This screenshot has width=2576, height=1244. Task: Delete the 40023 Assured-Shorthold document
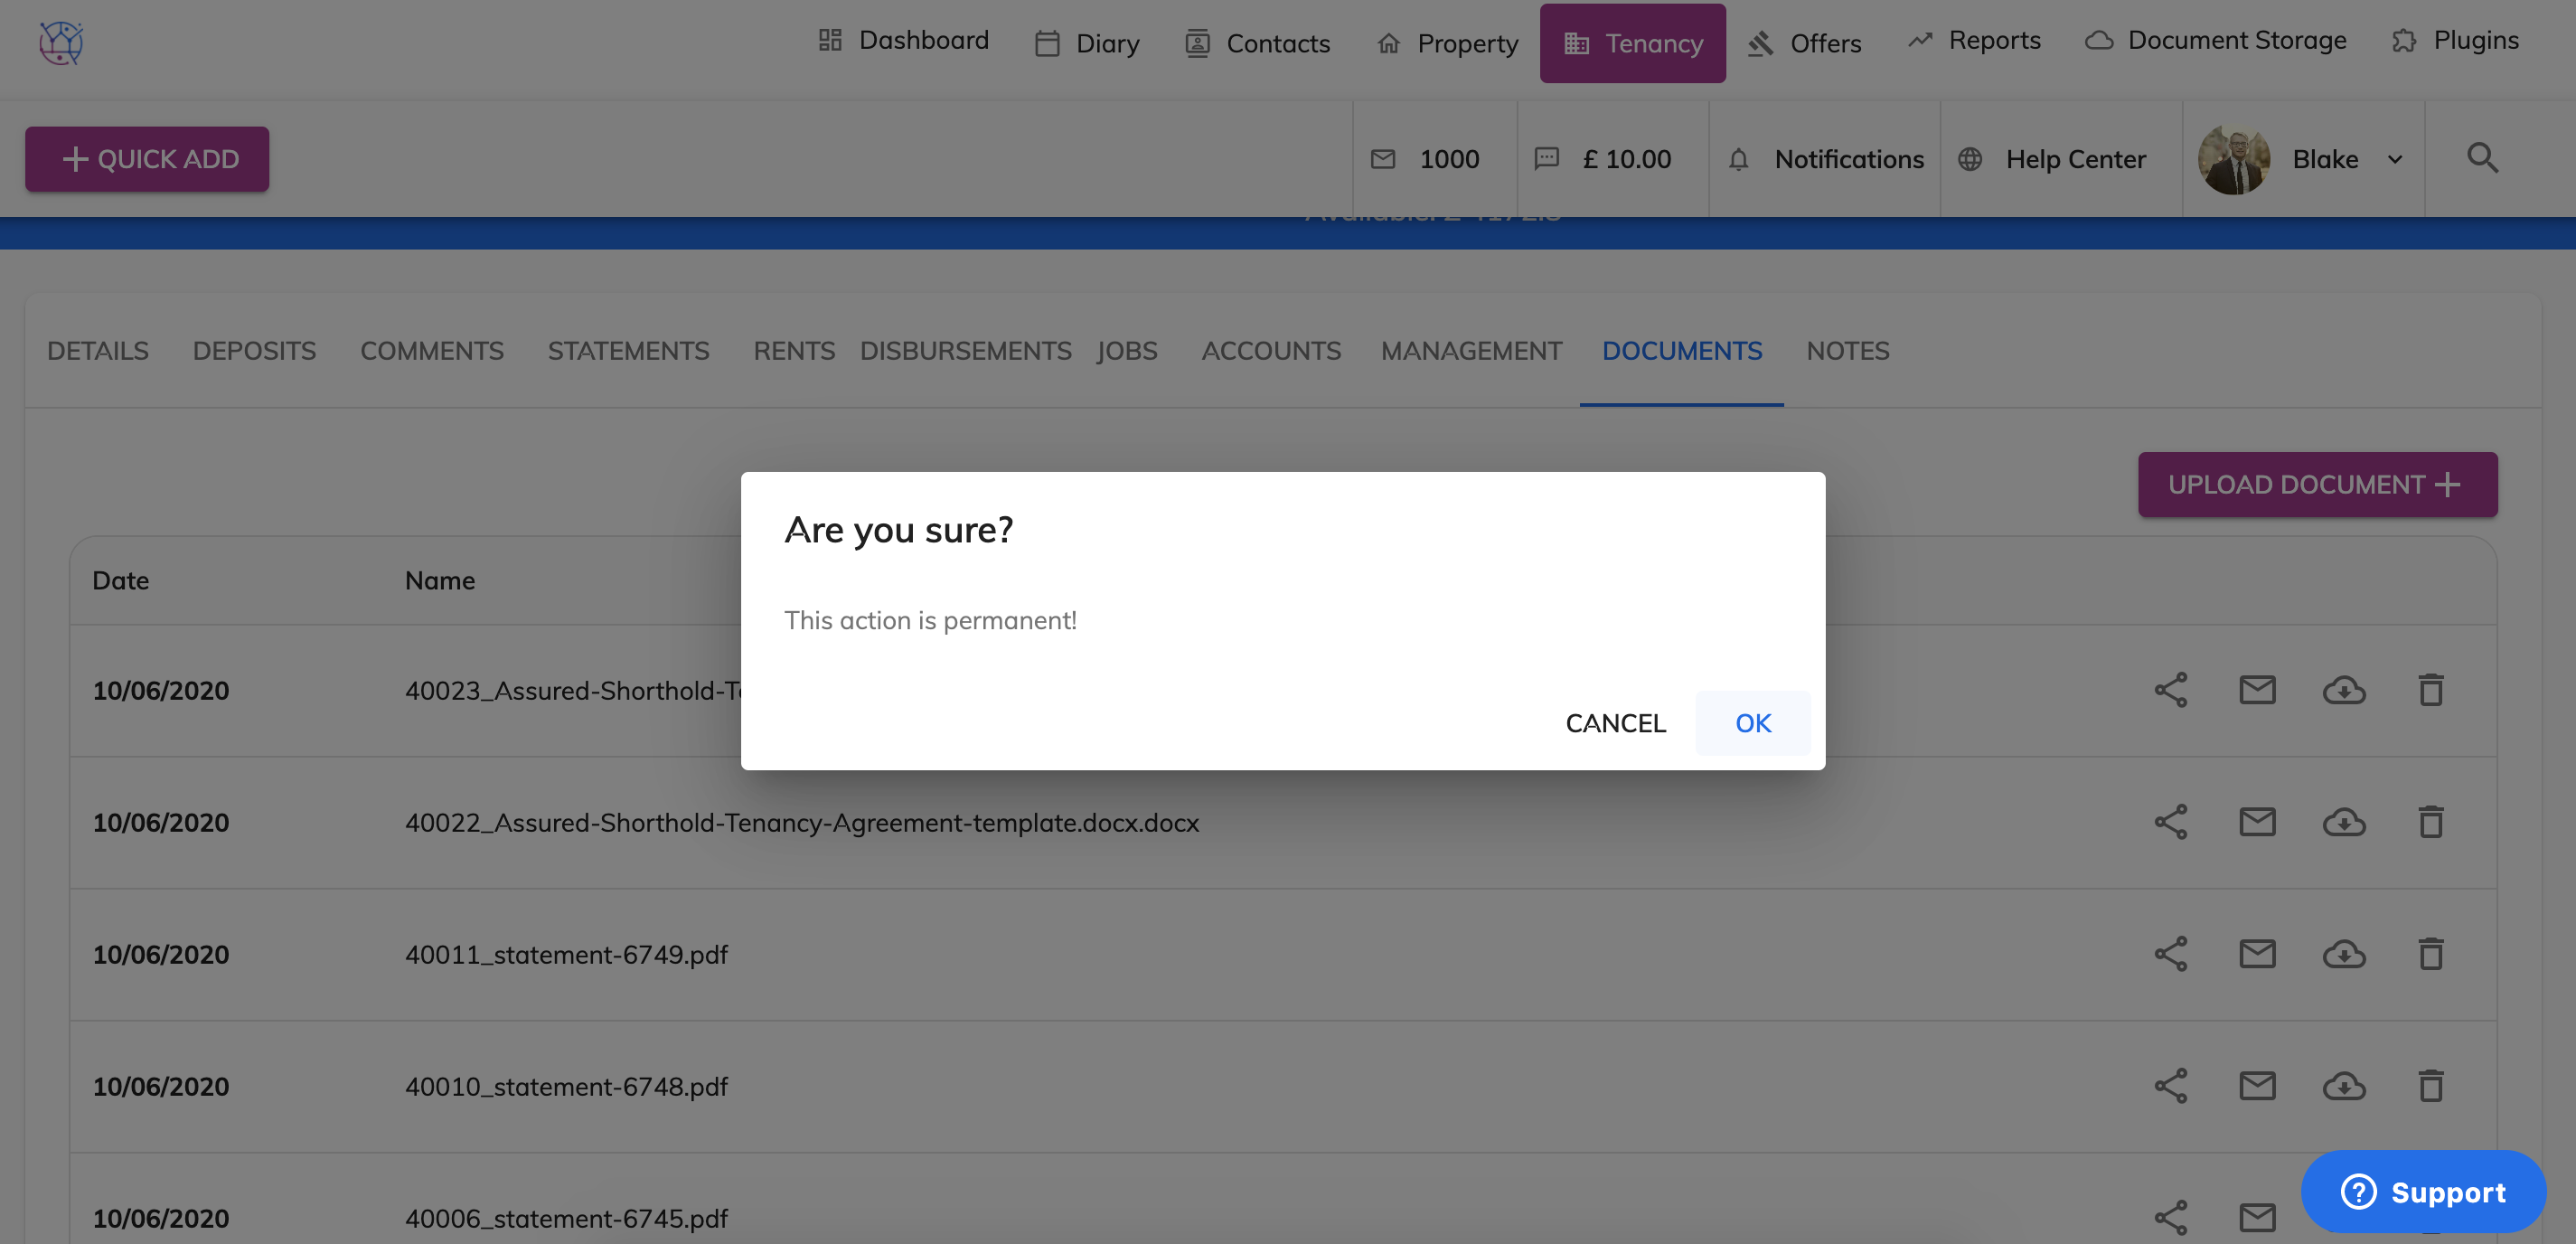(2430, 690)
